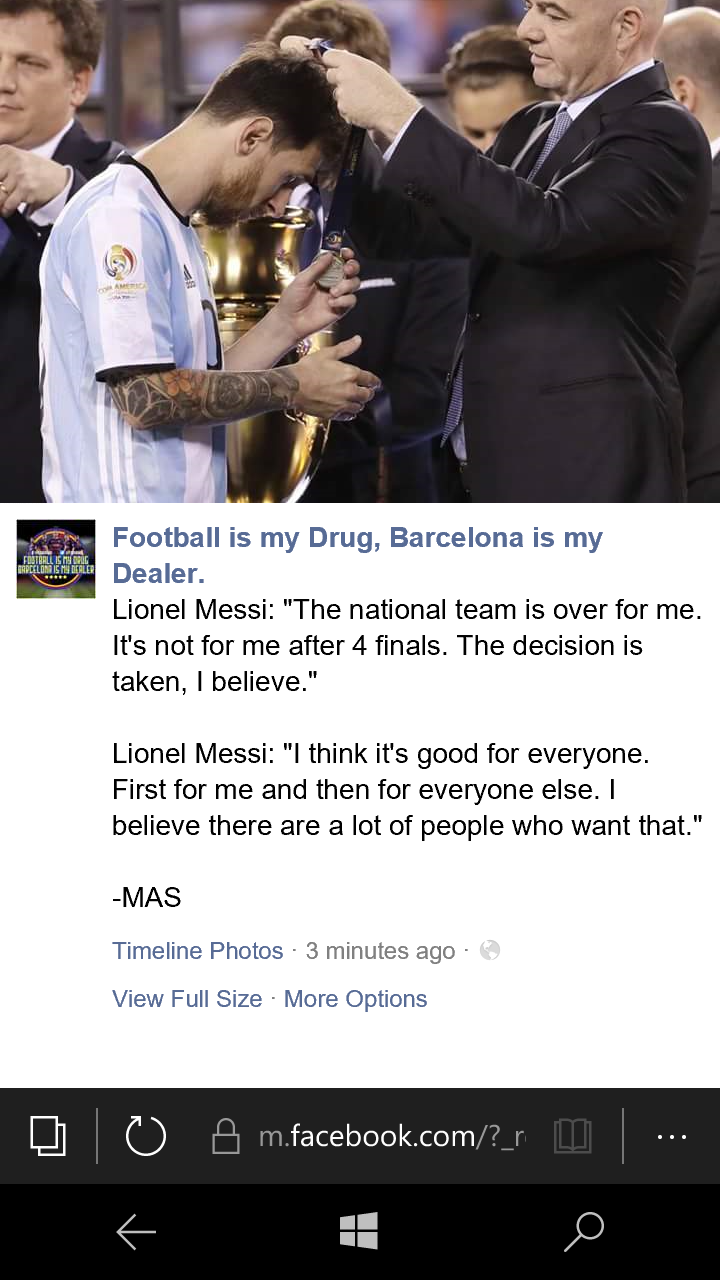Open the Messi medal ceremony photo

coord(360,250)
